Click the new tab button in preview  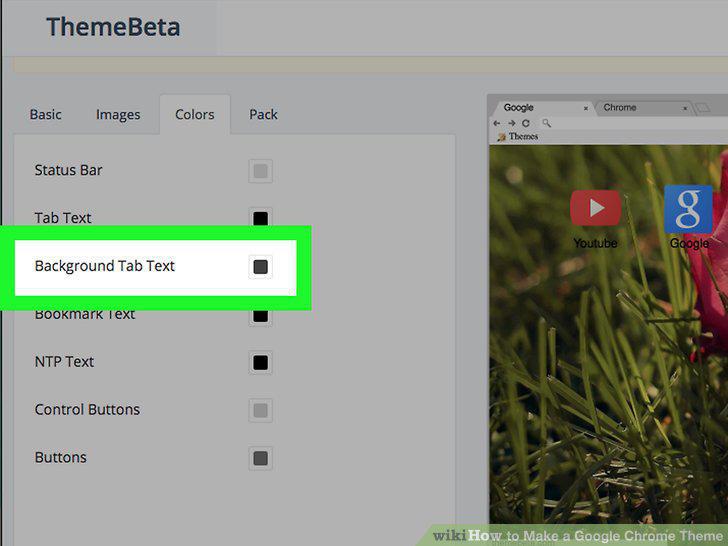coord(703,108)
